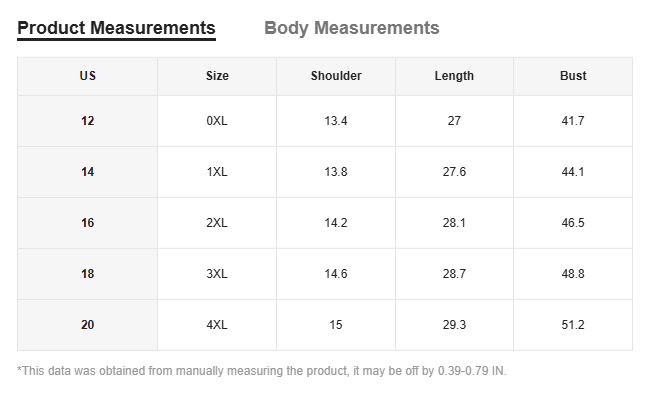Select the US size 20 row label
Screen dimensions: 662x394
(87, 325)
